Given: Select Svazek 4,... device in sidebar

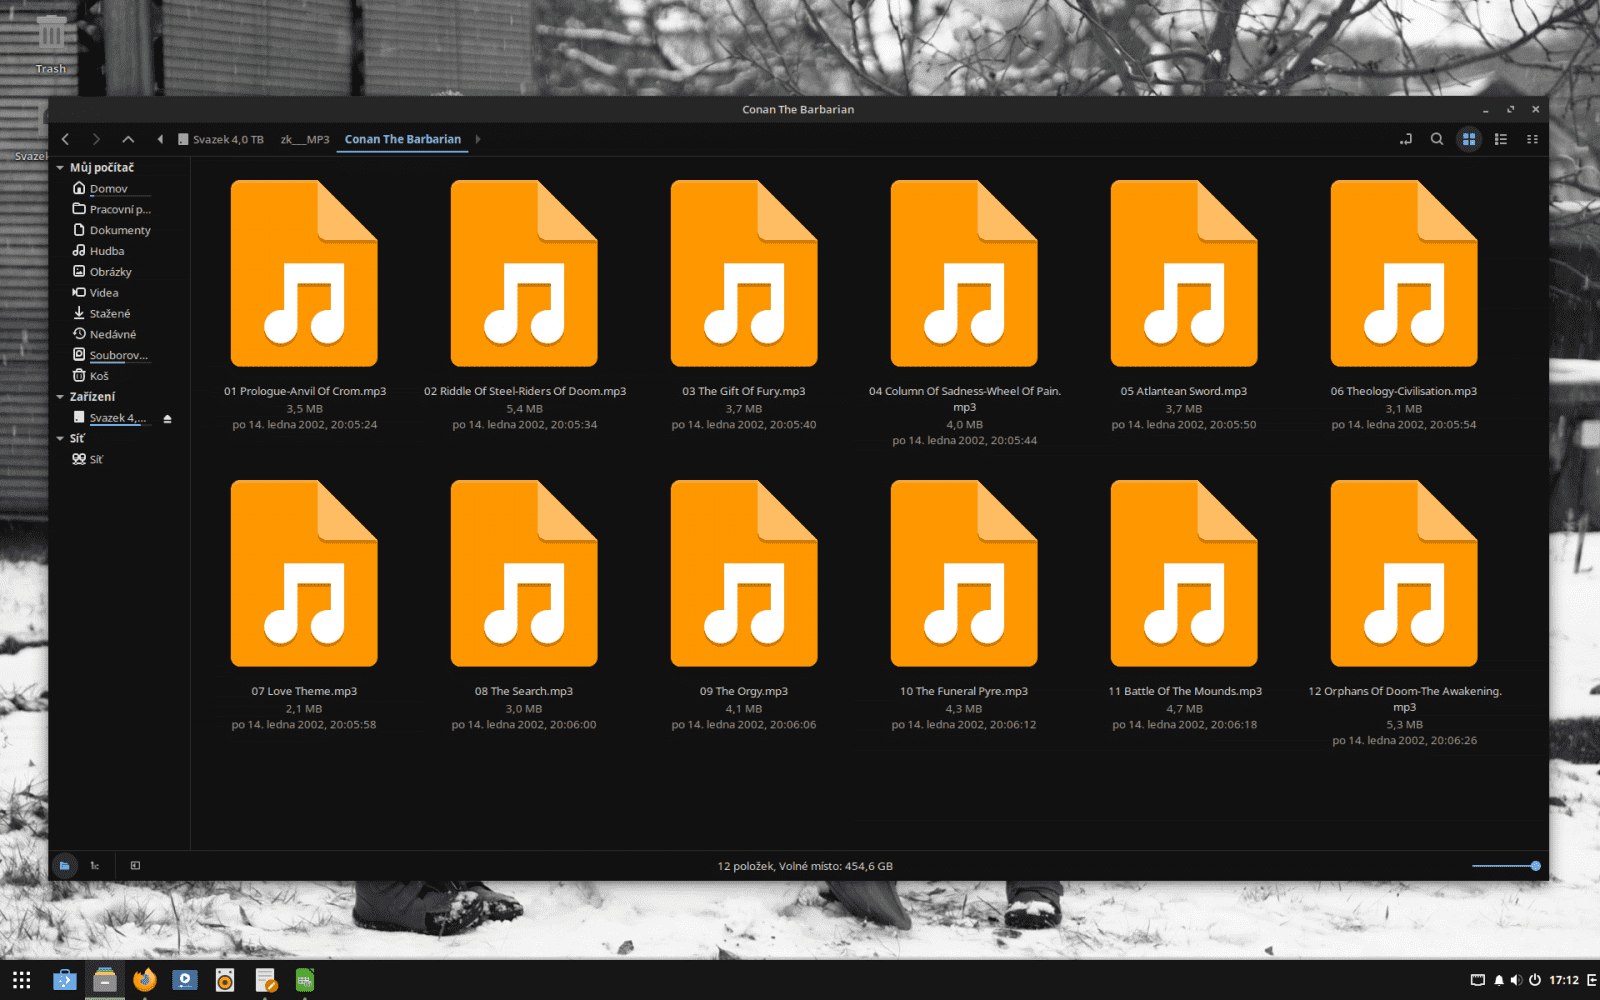Looking at the screenshot, I should (x=110, y=418).
